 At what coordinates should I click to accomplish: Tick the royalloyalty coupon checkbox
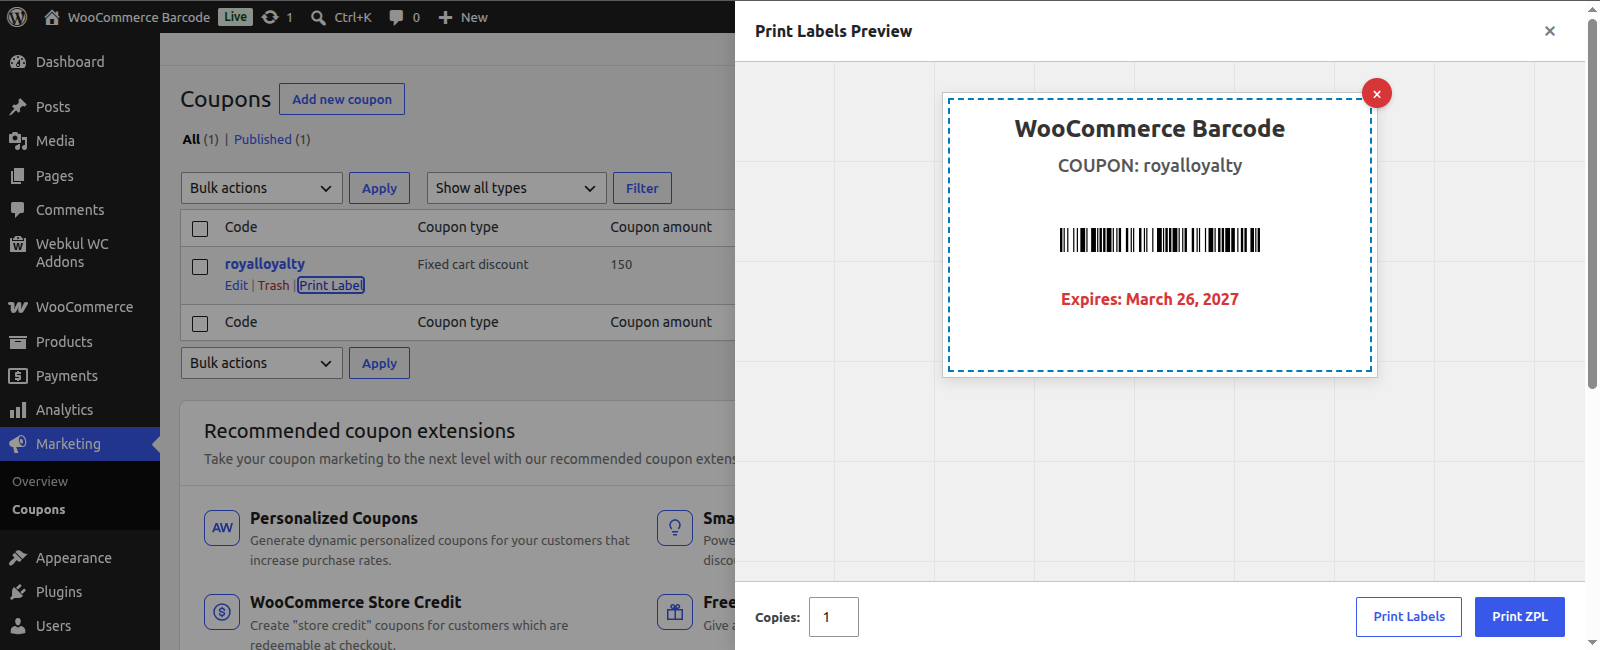tap(200, 267)
